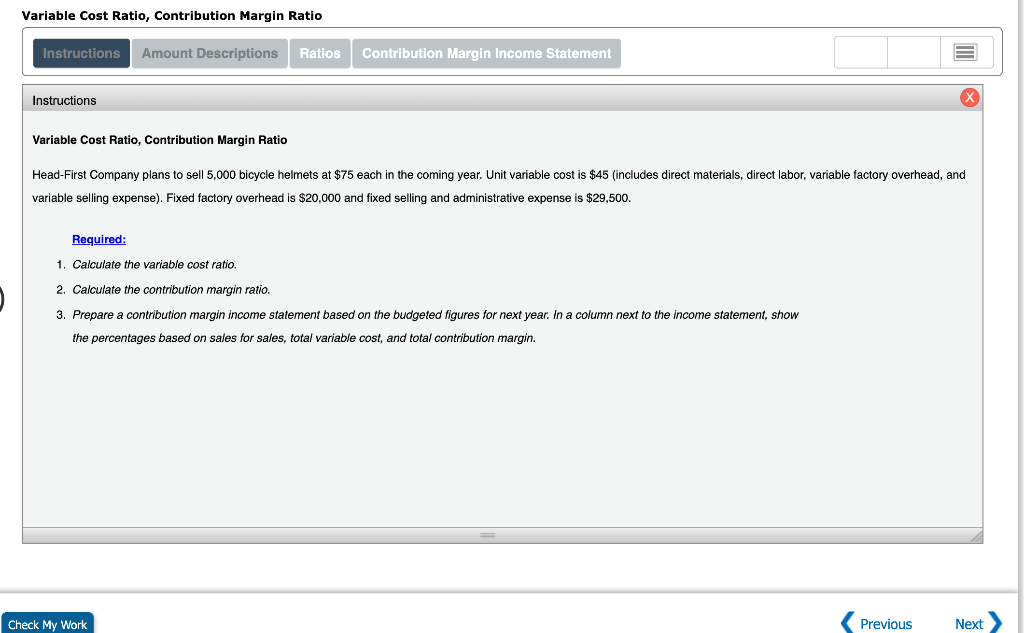This screenshot has width=1024, height=633.
Task: Click the panel's bottom drag handle bar
Action: pos(487,535)
